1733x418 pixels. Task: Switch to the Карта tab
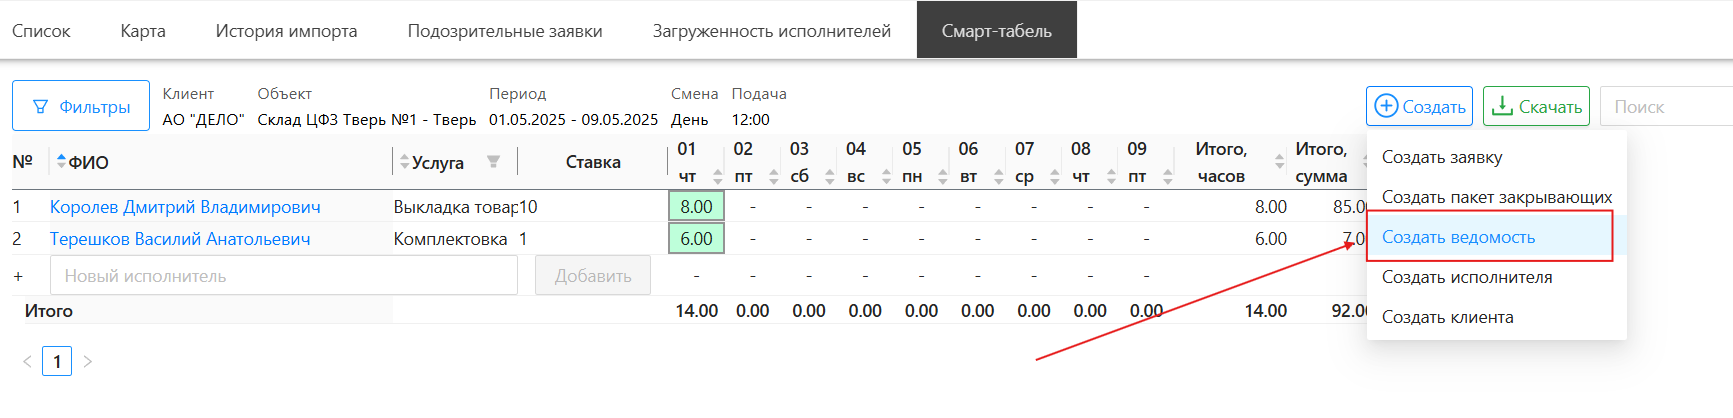click(x=143, y=31)
